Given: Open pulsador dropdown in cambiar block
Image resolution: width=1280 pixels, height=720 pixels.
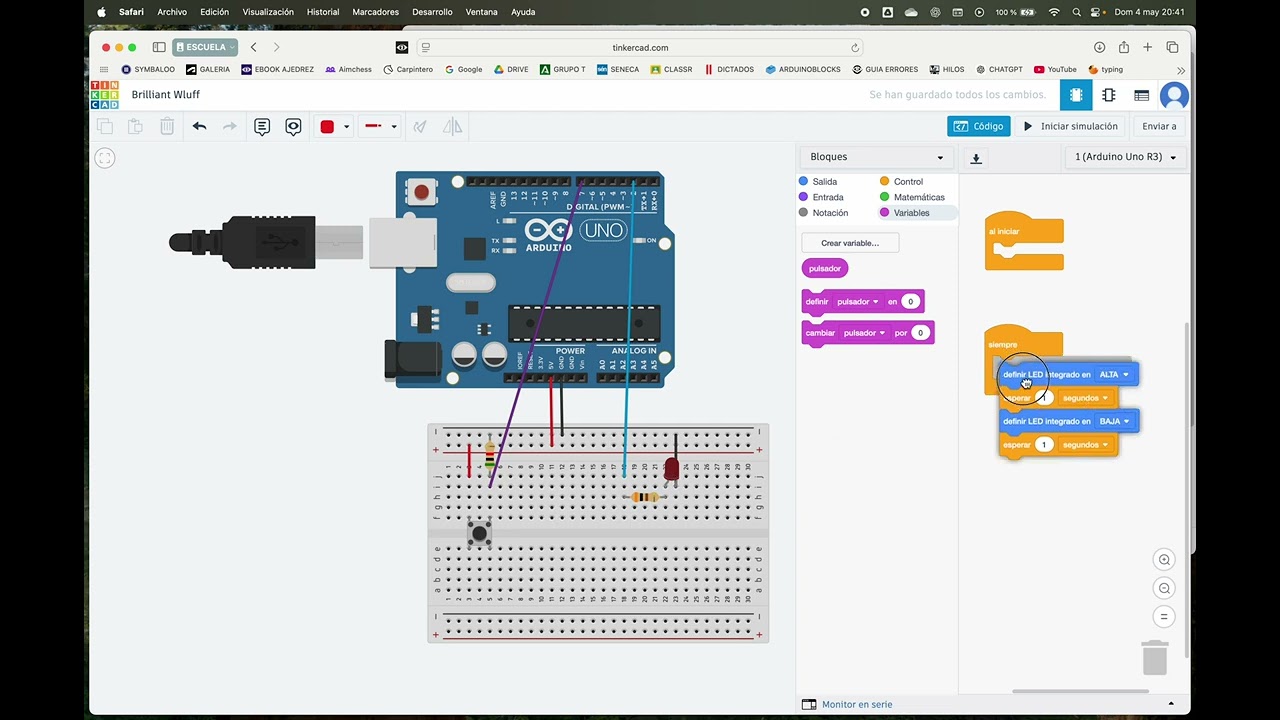Looking at the screenshot, I should [x=864, y=333].
